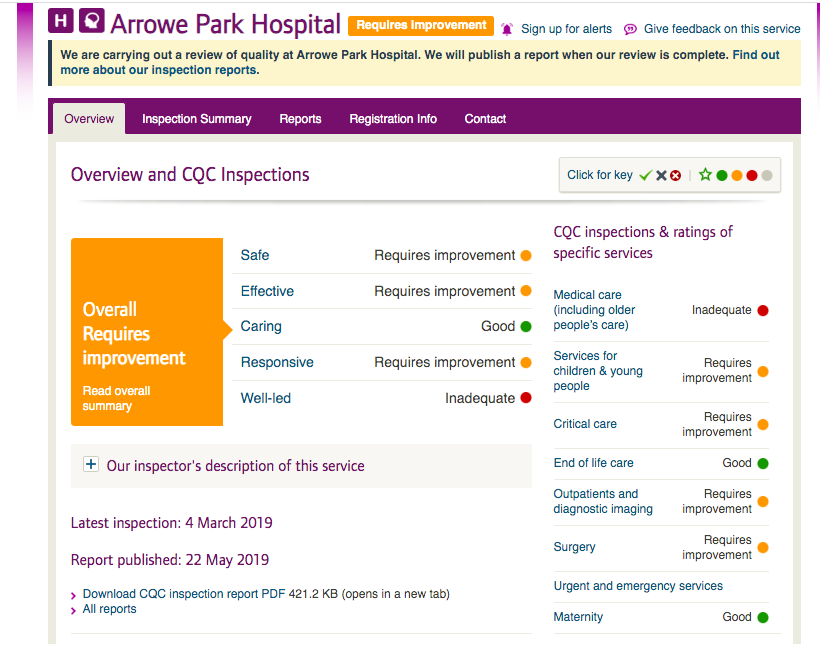The height and width of the screenshot is (645, 820).
Task: Click the Arrowe Park Hospital title
Action: (225, 24)
